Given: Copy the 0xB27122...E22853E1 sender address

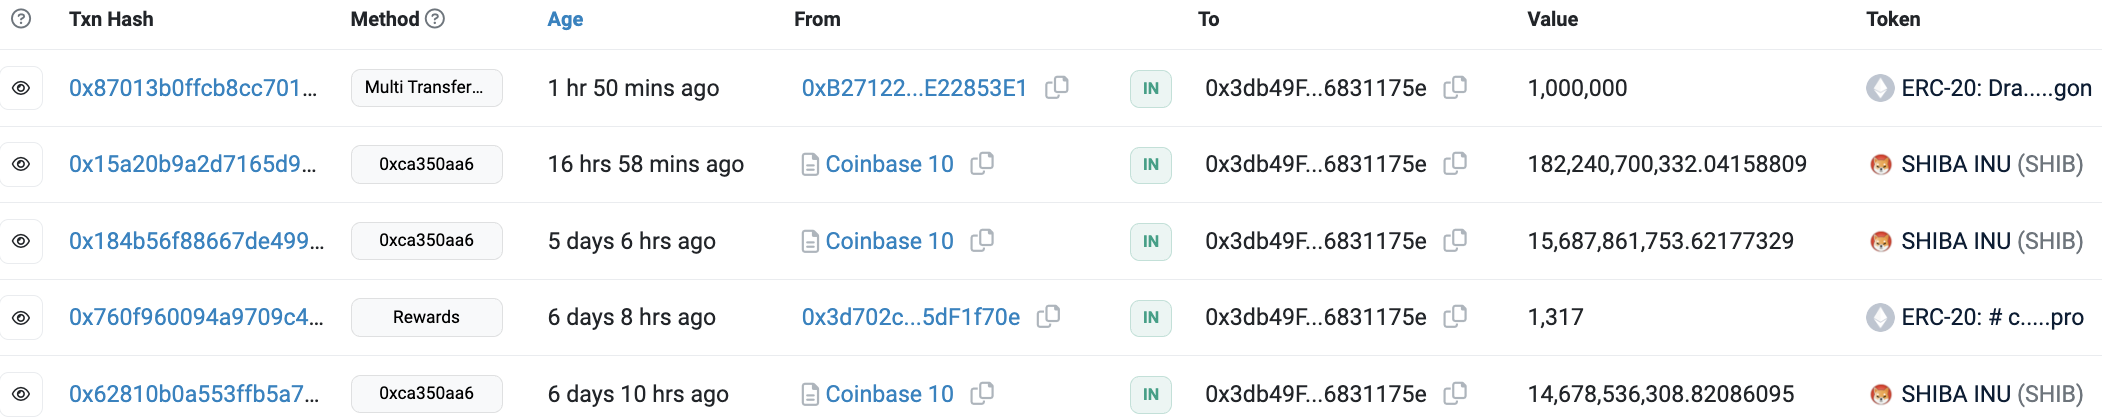Looking at the screenshot, I should (1057, 88).
